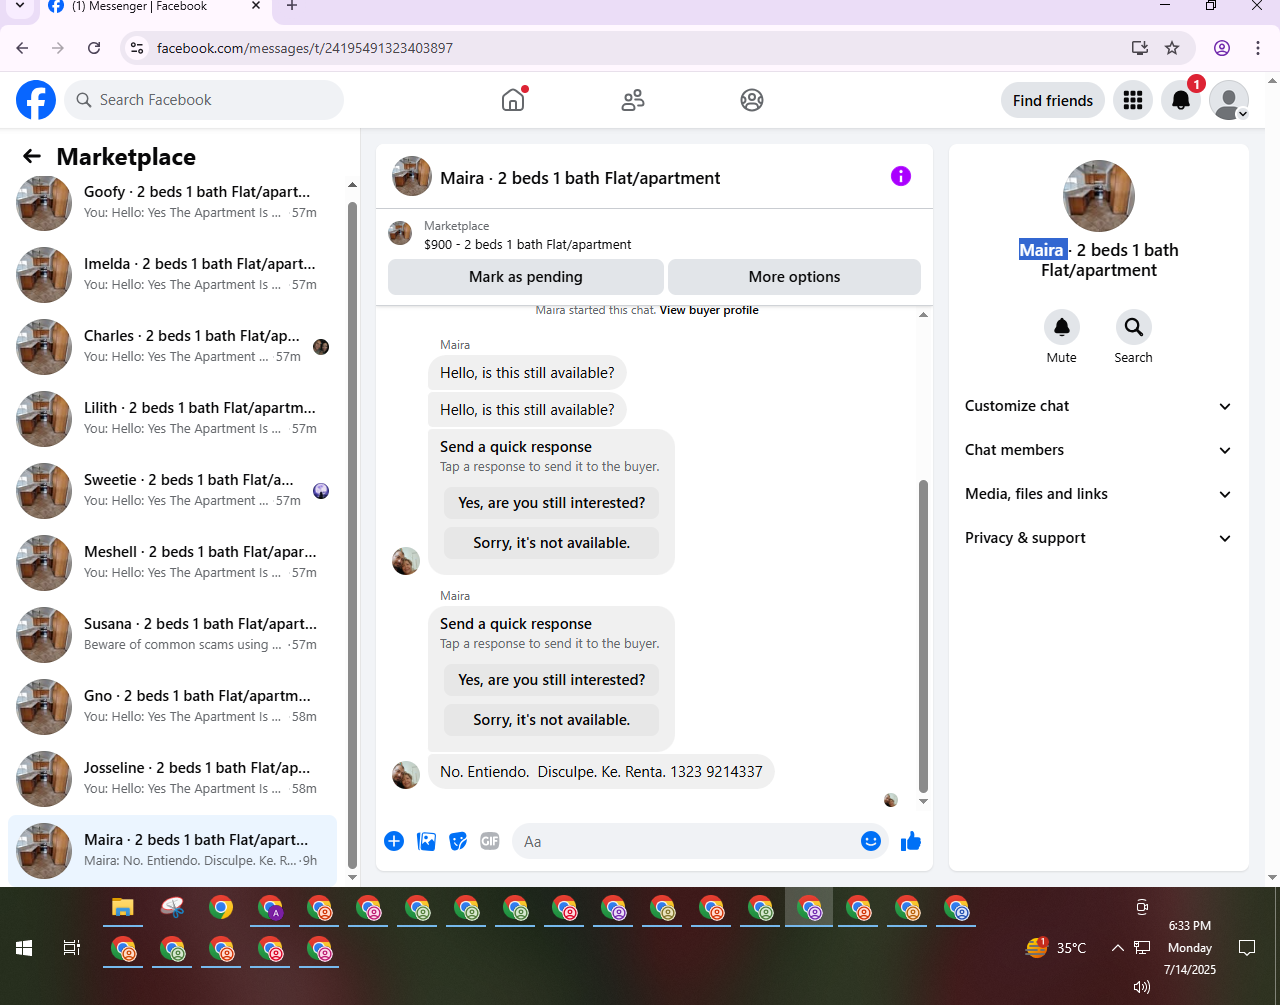The height and width of the screenshot is (1005, 1280).
Task: Open Windows notification center icon
Action: (1247, 948)
